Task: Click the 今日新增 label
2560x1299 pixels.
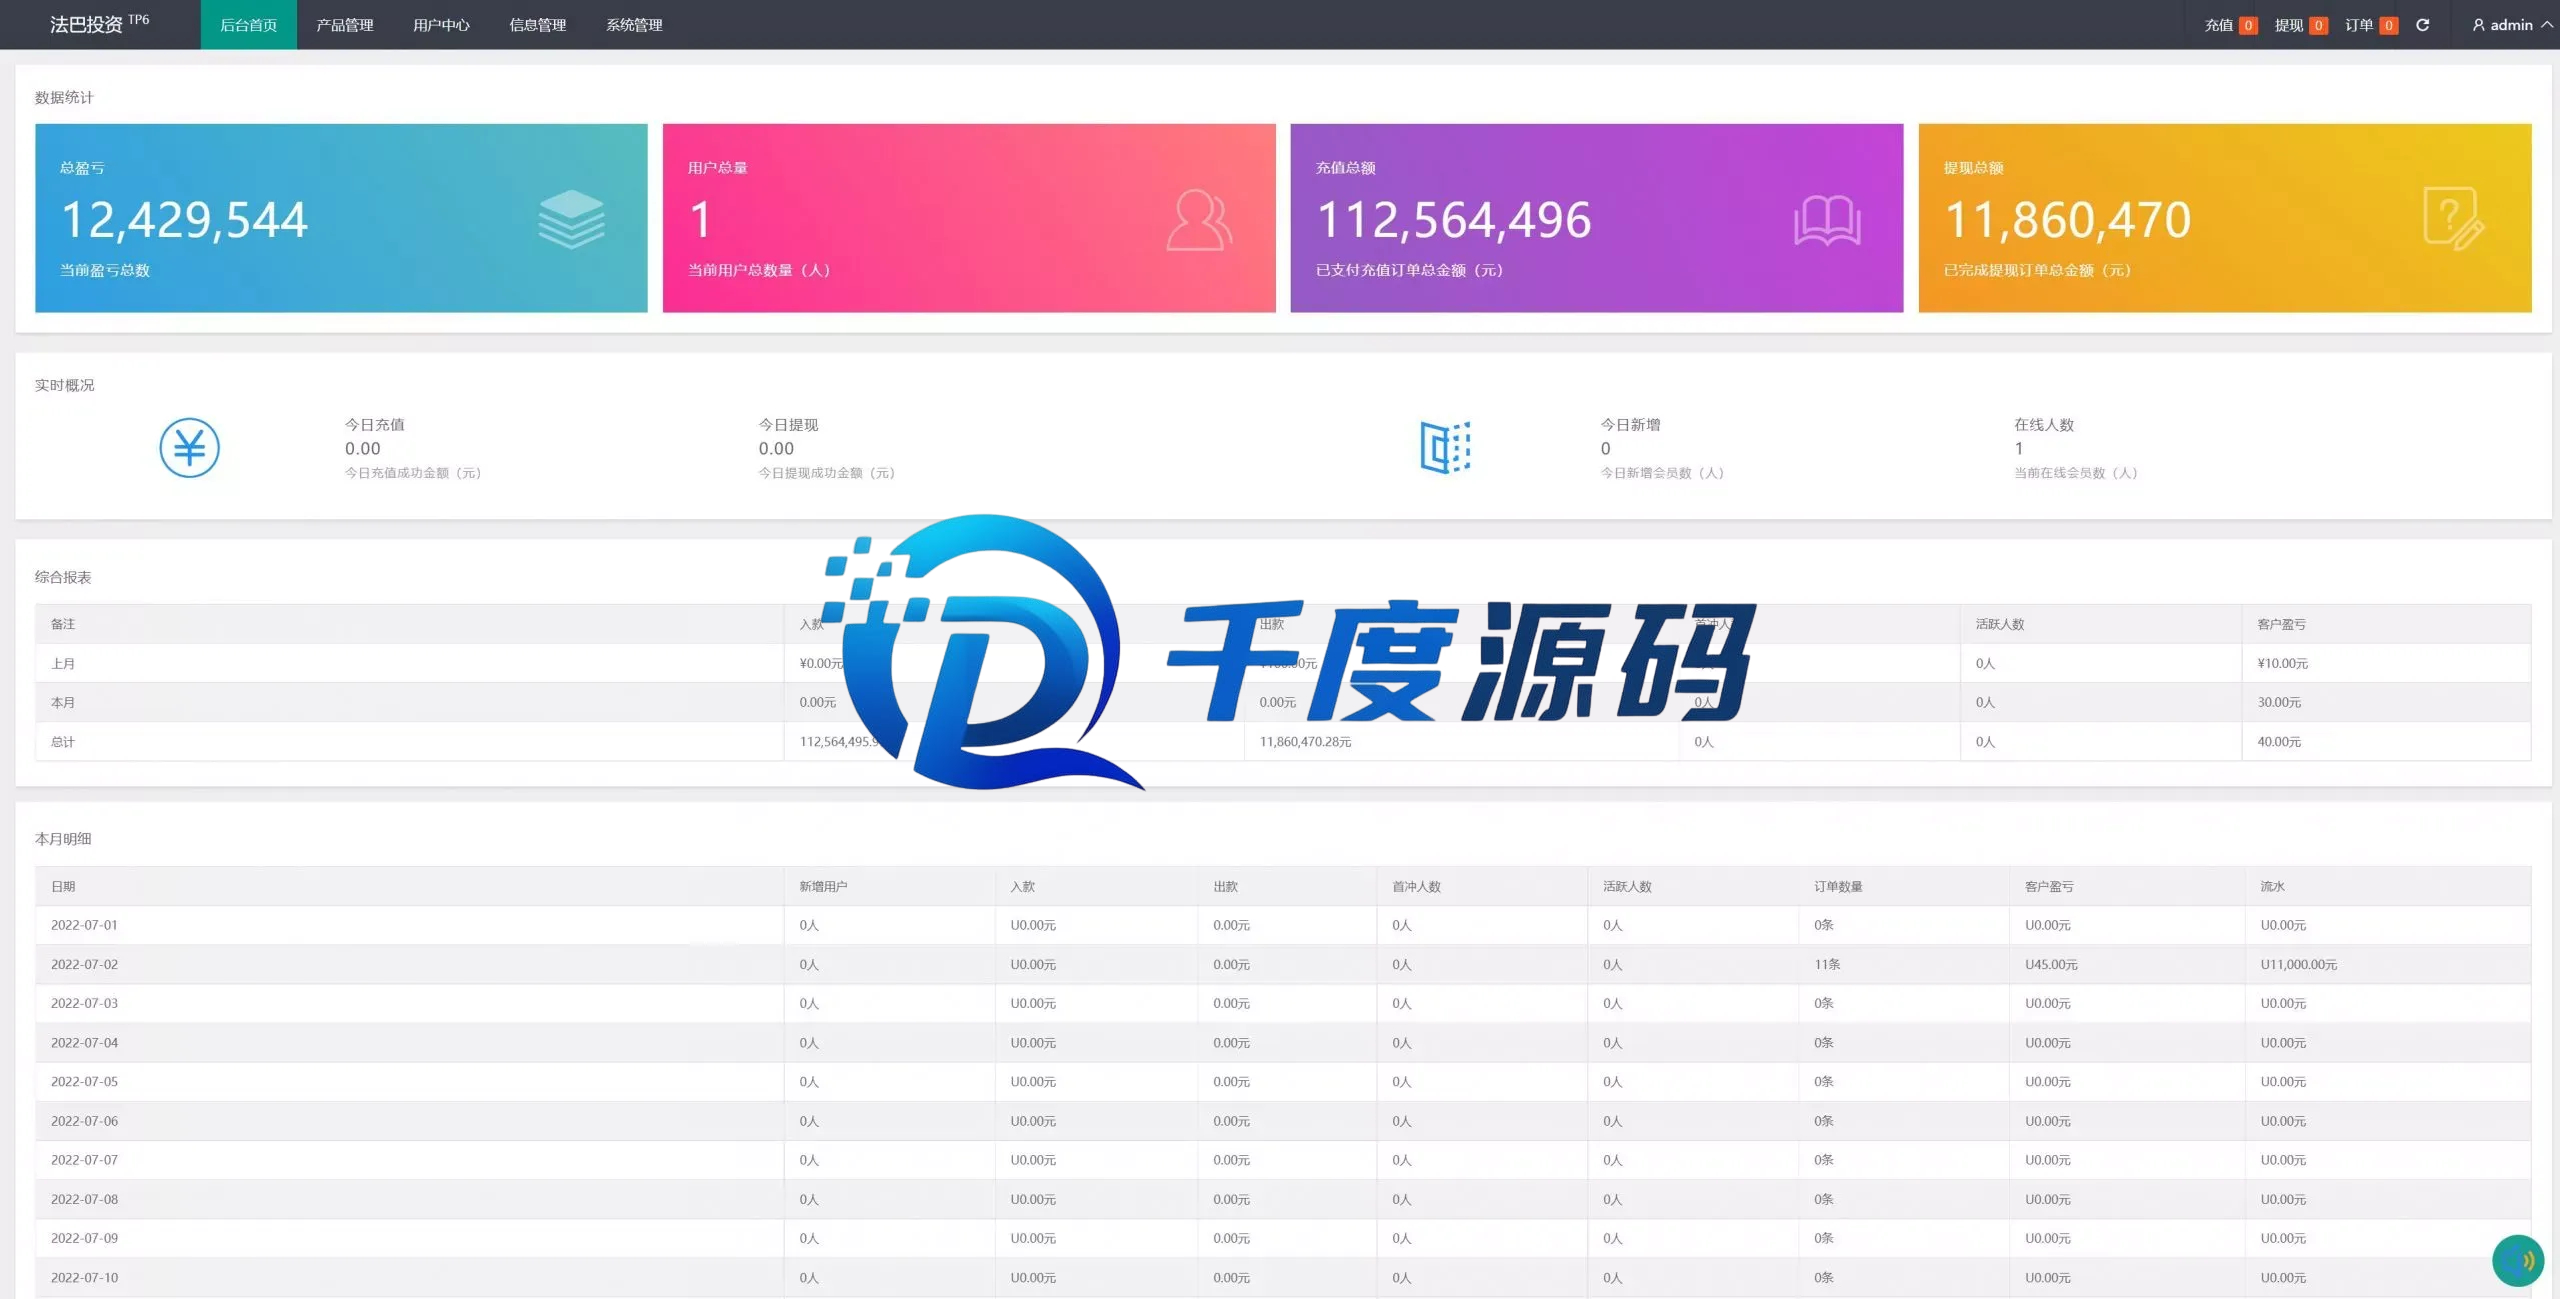Action: click(x=1630, y=425)
